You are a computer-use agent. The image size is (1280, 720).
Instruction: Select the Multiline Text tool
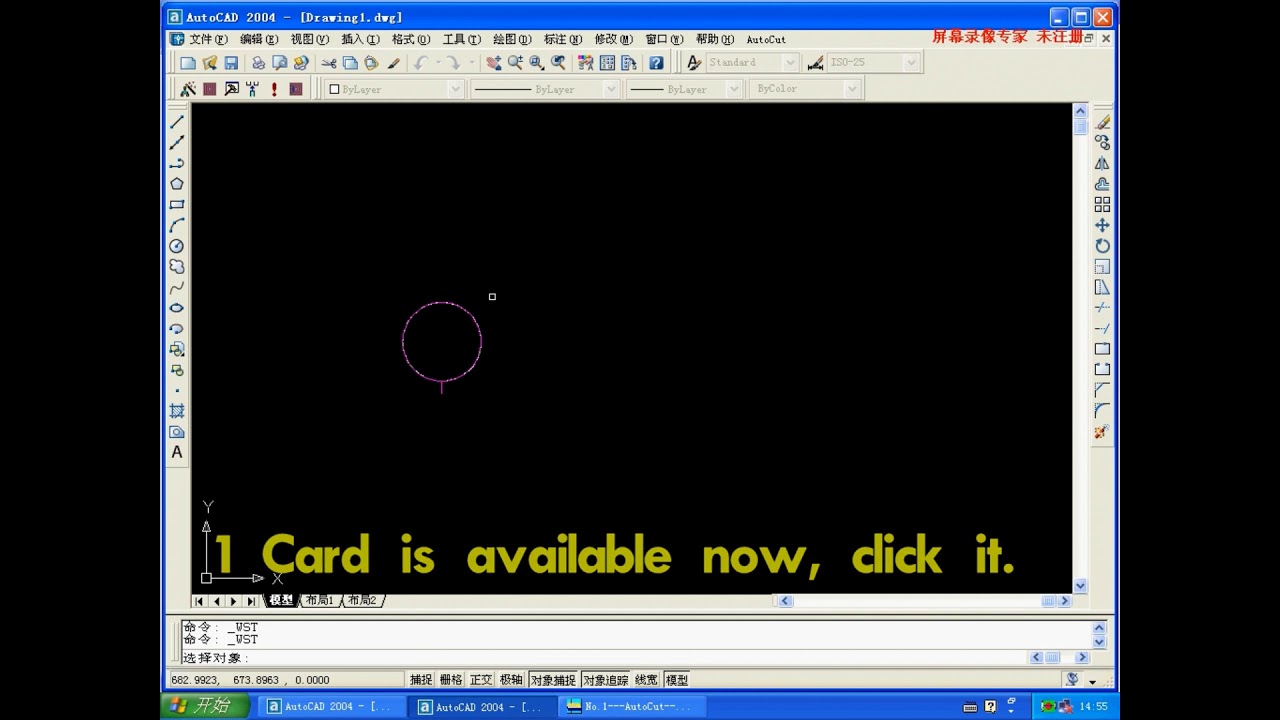pos(177,452)
